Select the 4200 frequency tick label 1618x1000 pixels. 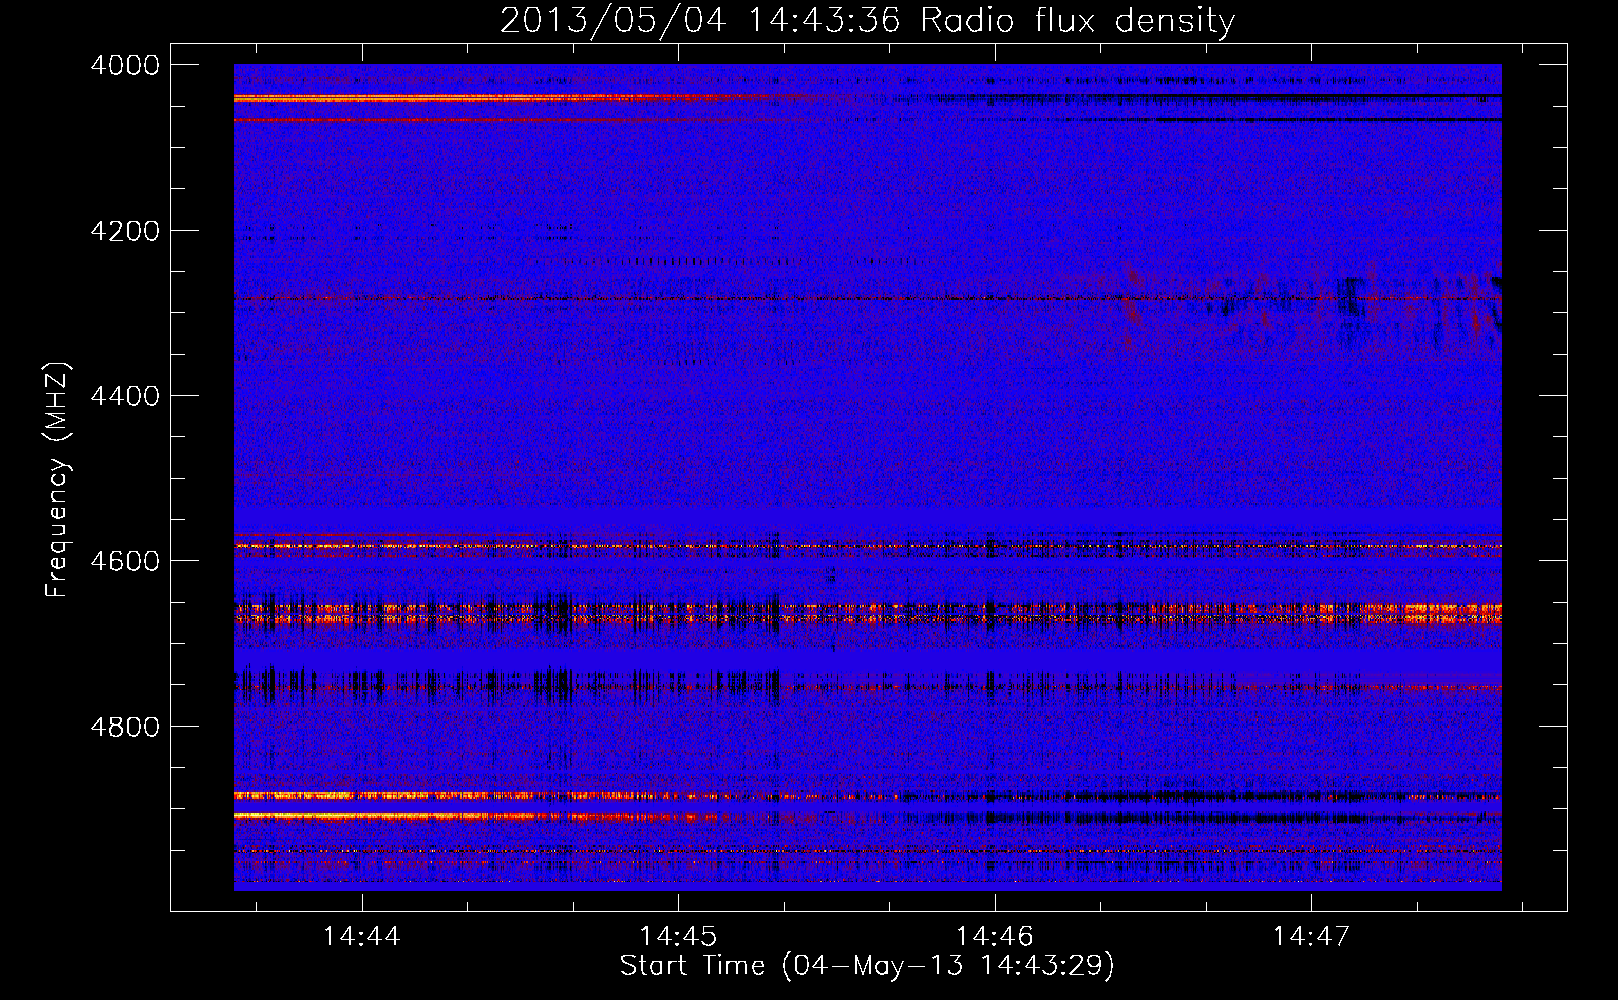[x=125, y=231]
